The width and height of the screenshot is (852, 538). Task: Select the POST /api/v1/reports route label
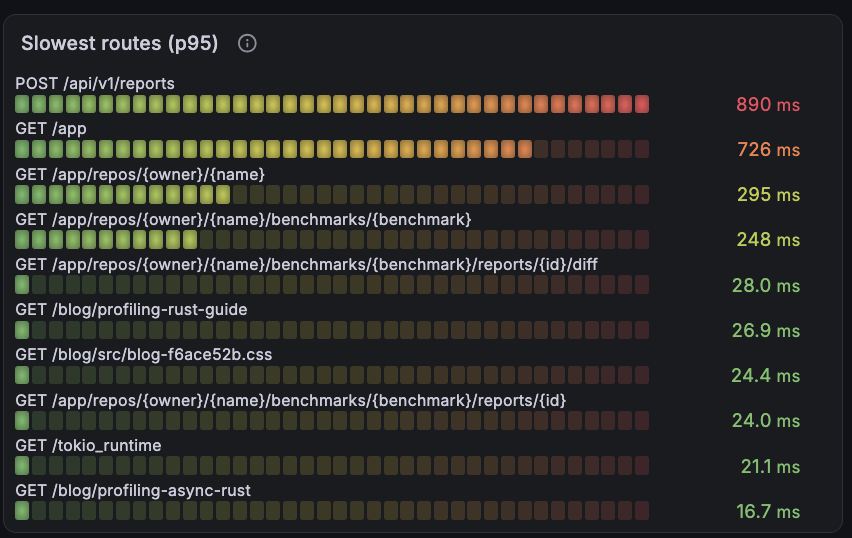(95, 83)
